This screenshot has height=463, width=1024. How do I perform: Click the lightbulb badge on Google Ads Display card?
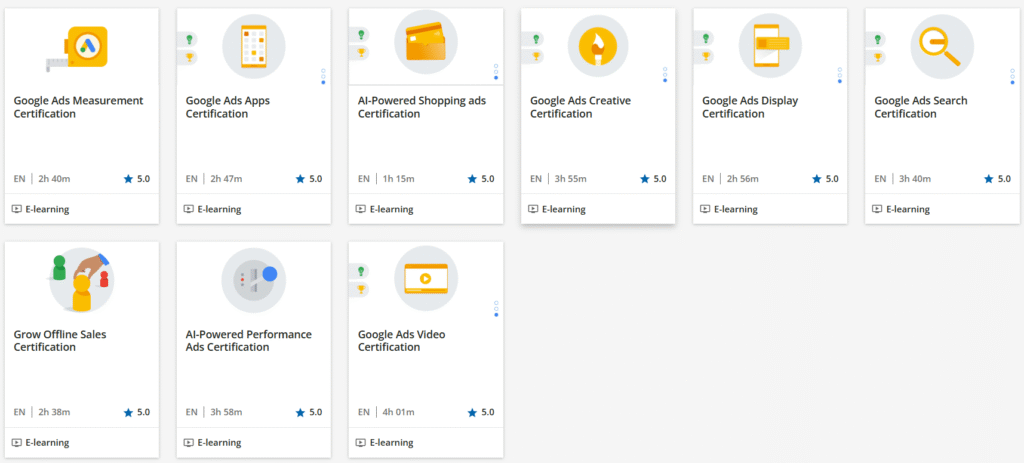pos(706,39)
